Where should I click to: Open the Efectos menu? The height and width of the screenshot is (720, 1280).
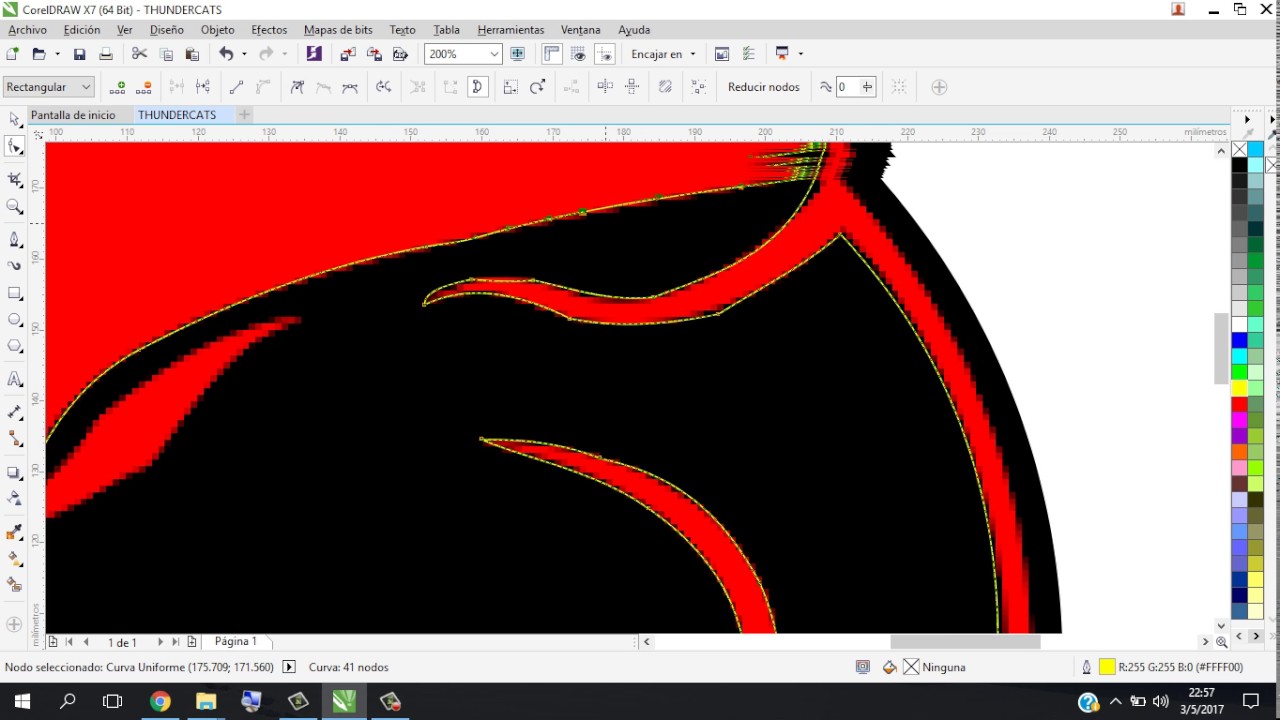pyautogui.click(x=269, y=30)
